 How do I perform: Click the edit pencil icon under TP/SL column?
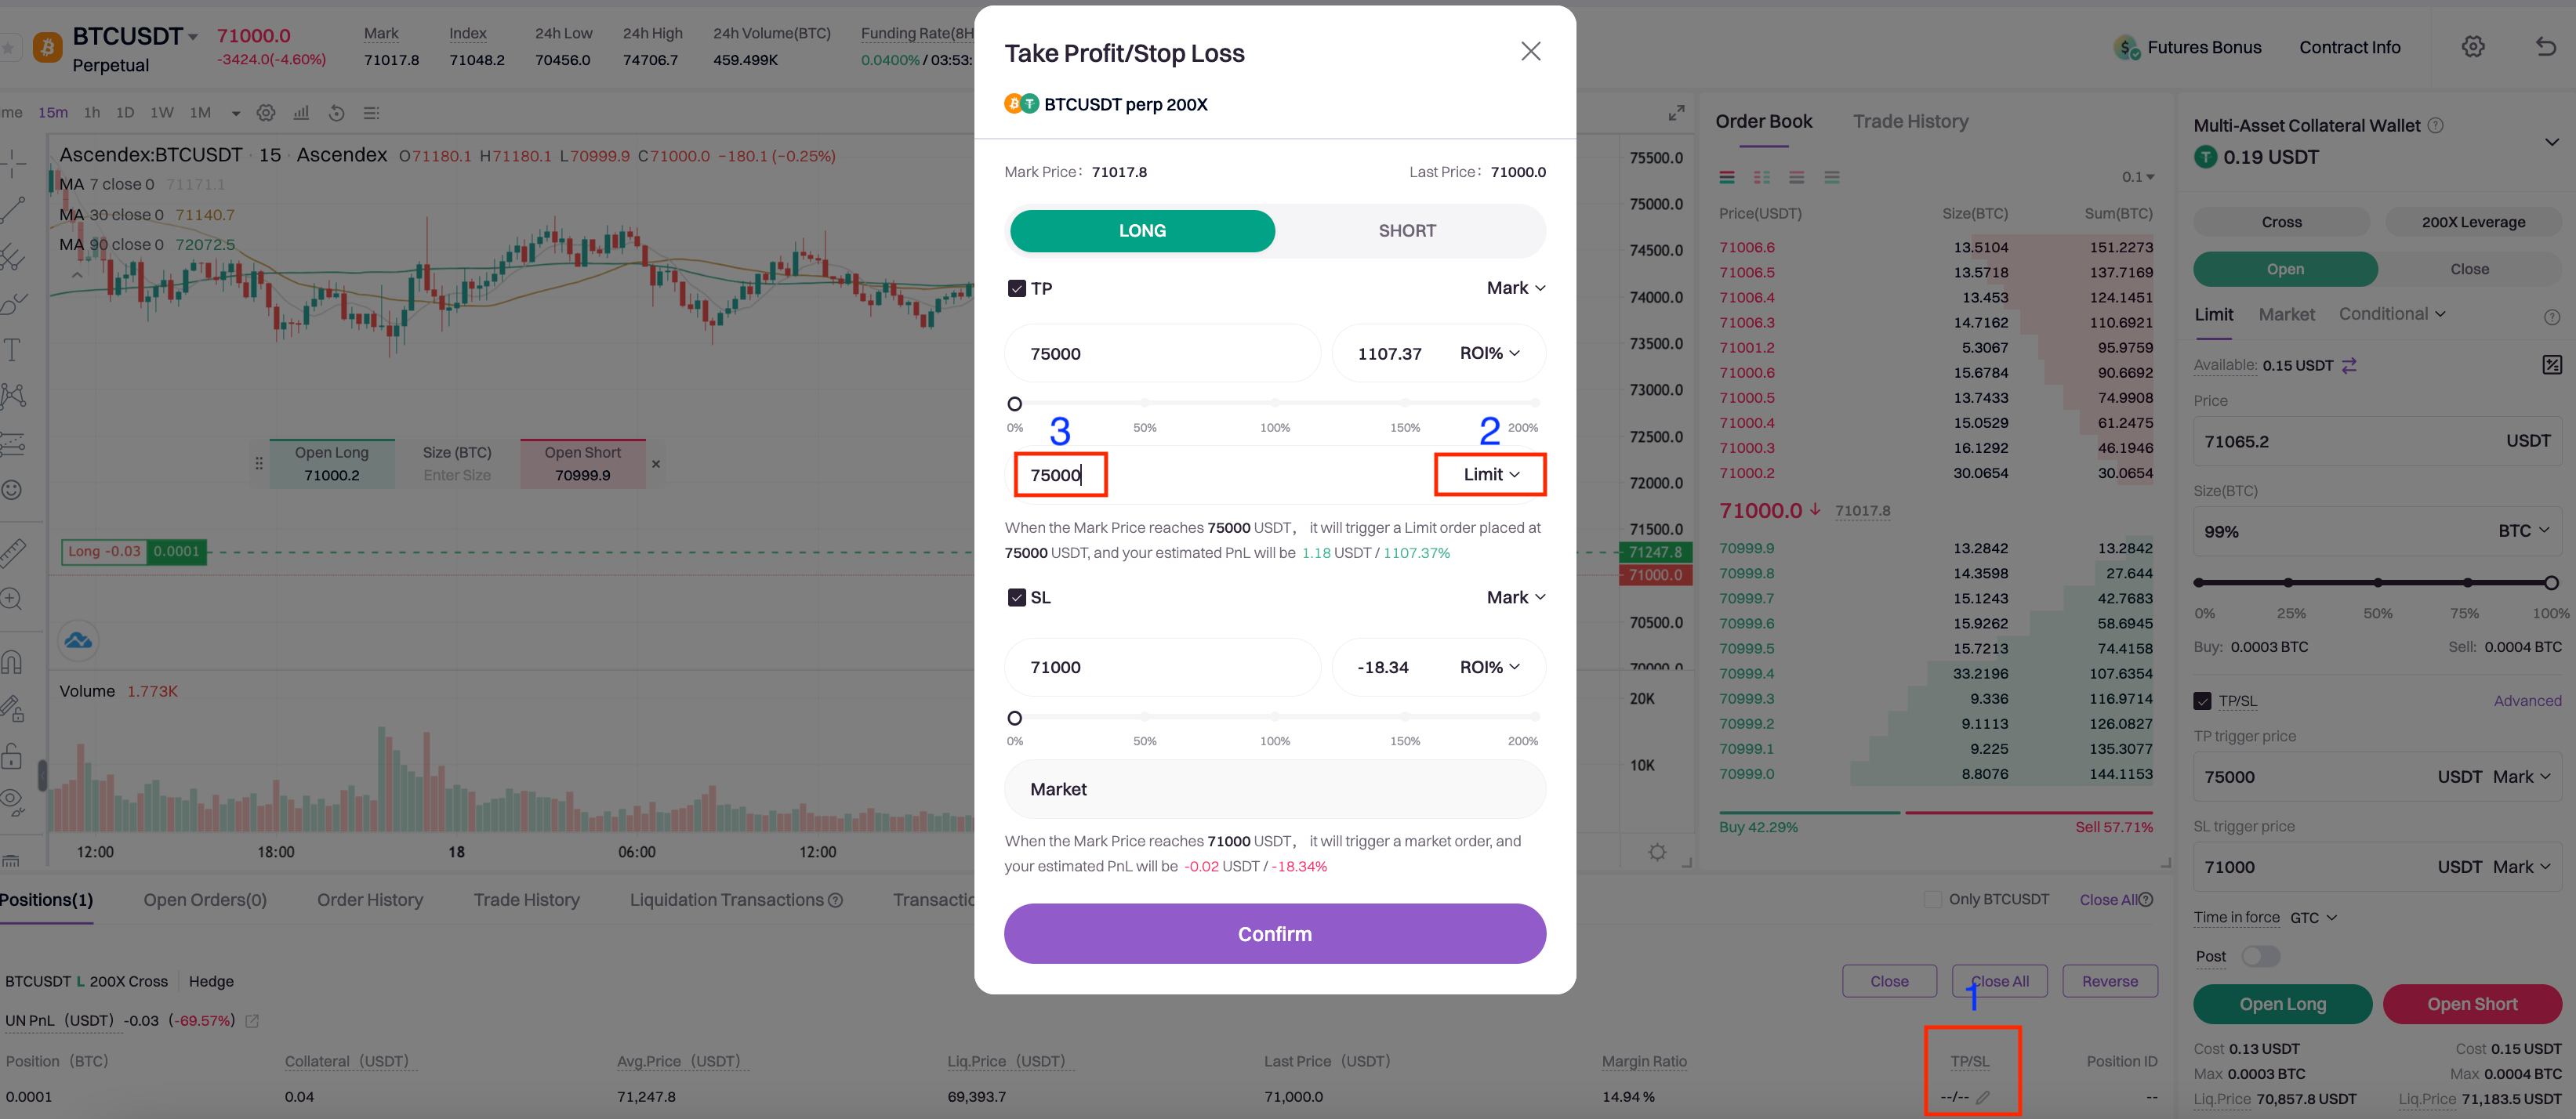[x=1983, y=1096]
